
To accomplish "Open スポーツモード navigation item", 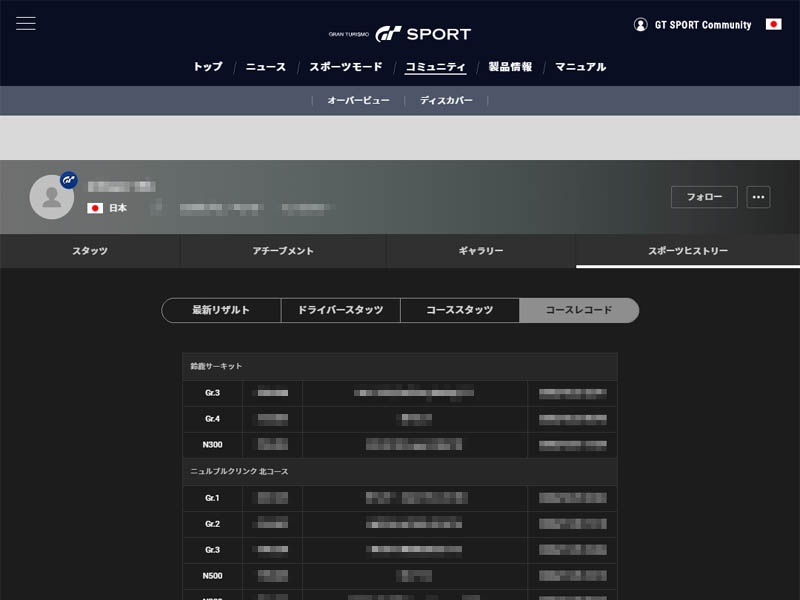I will click(346, 67).
